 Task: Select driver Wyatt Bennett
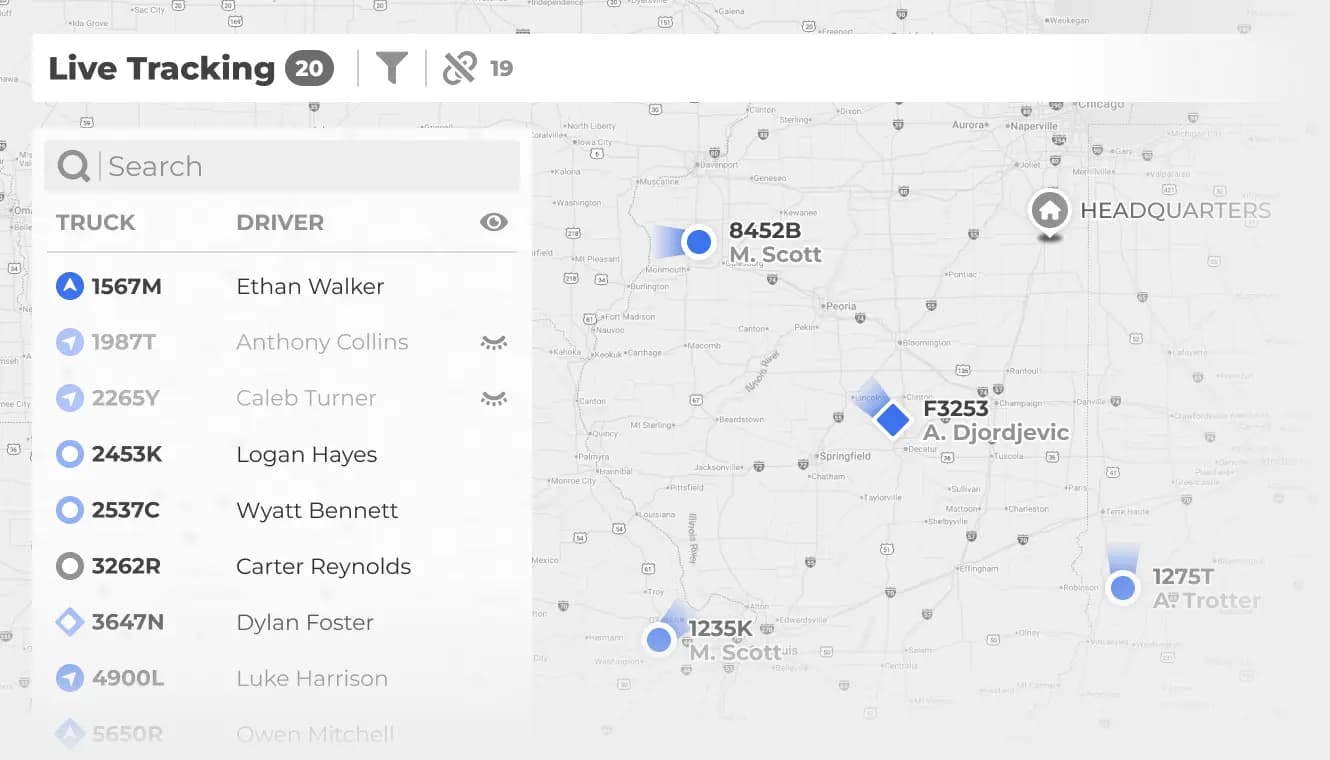(x=317, y=511)
